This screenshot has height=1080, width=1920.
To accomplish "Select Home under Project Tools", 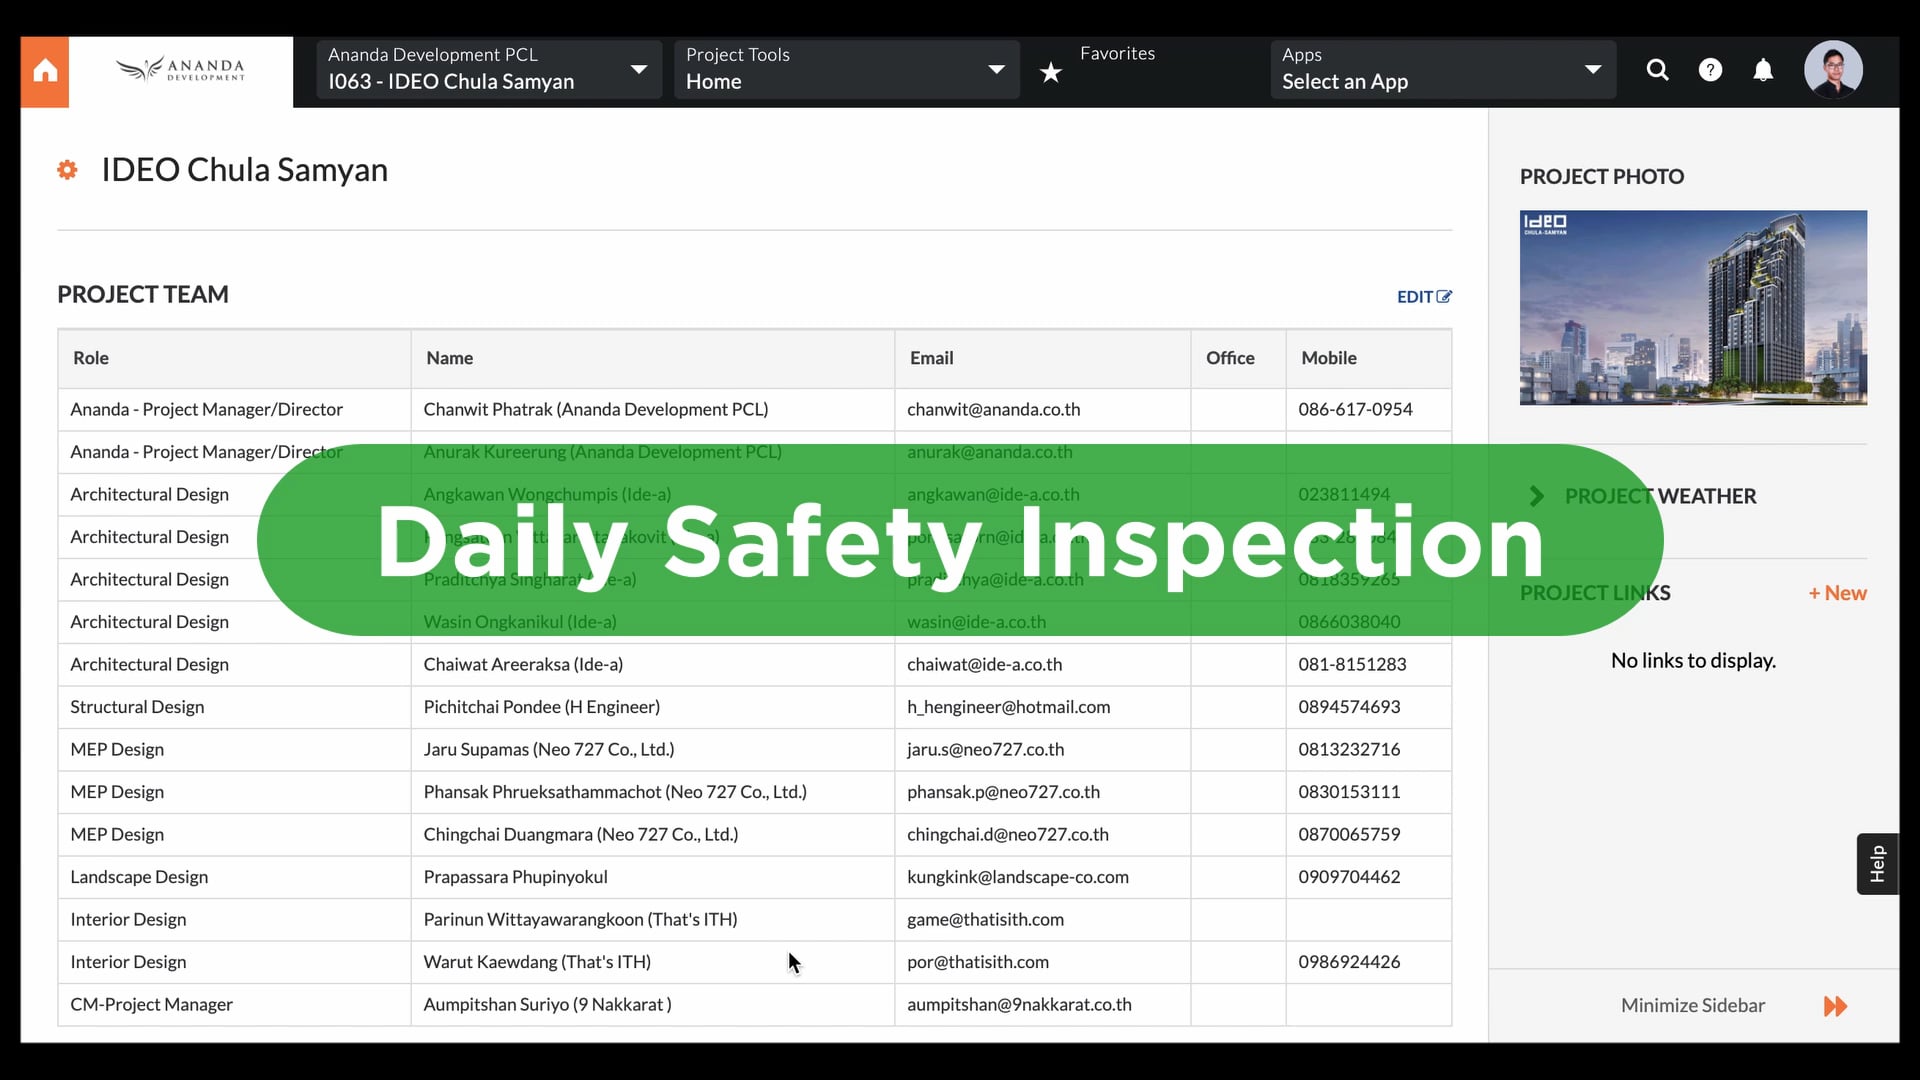I will (714, 81).
